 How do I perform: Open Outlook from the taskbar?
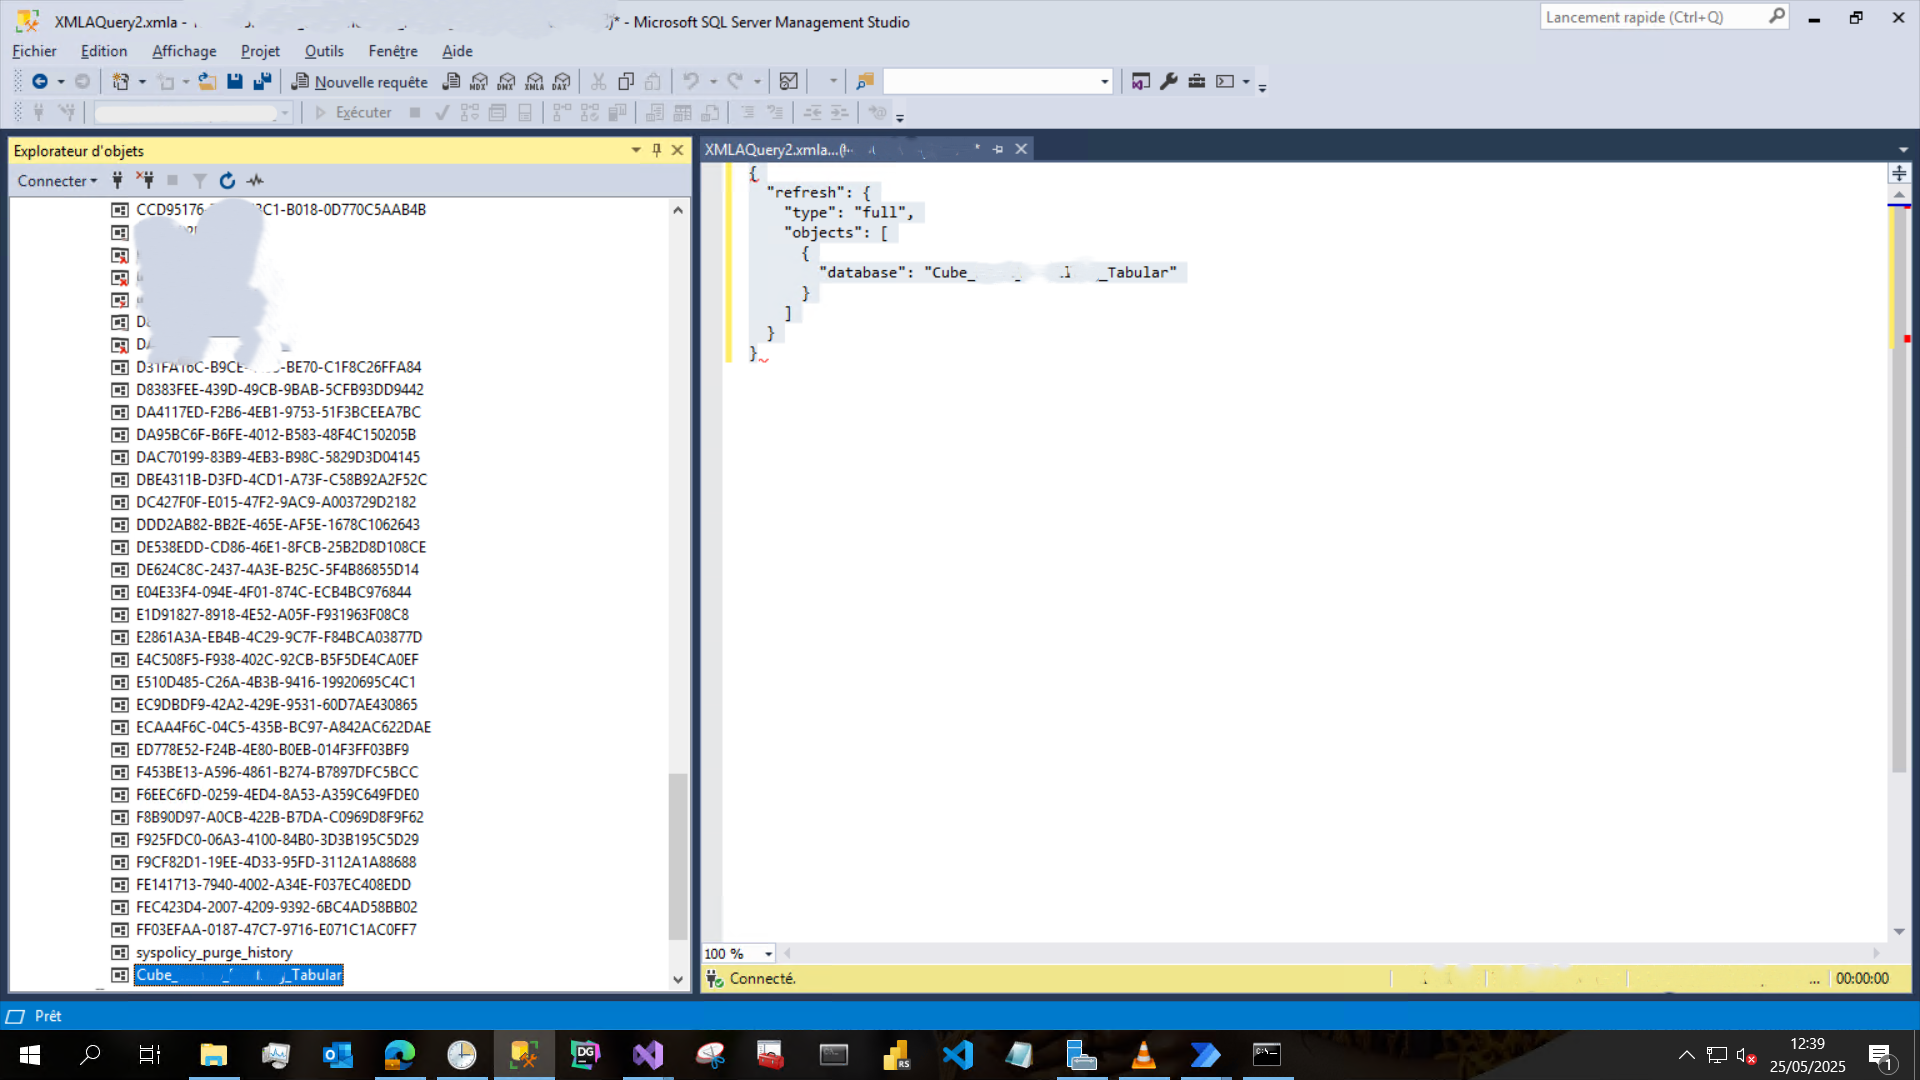[x=338, y=1055]
